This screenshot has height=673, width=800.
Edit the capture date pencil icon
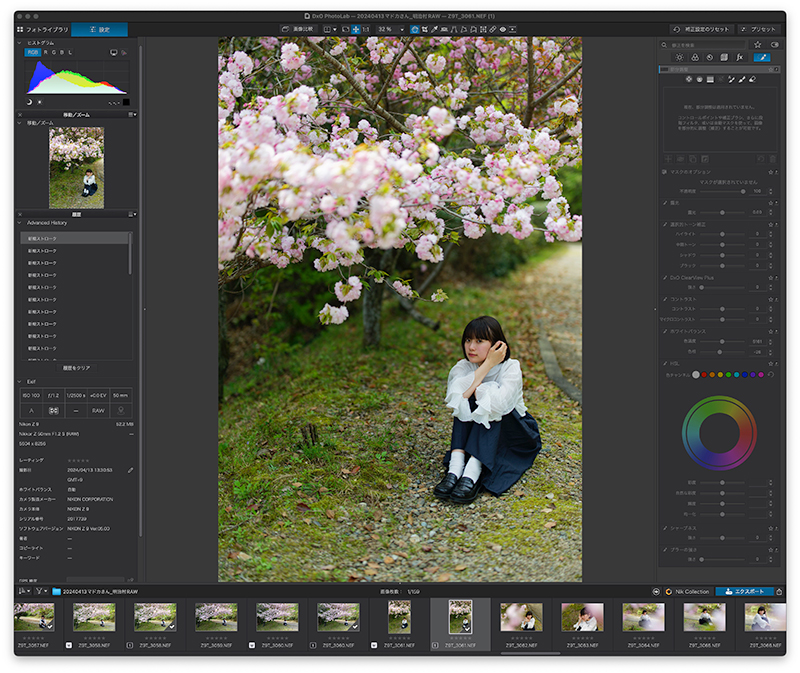(x=131, y=470)
